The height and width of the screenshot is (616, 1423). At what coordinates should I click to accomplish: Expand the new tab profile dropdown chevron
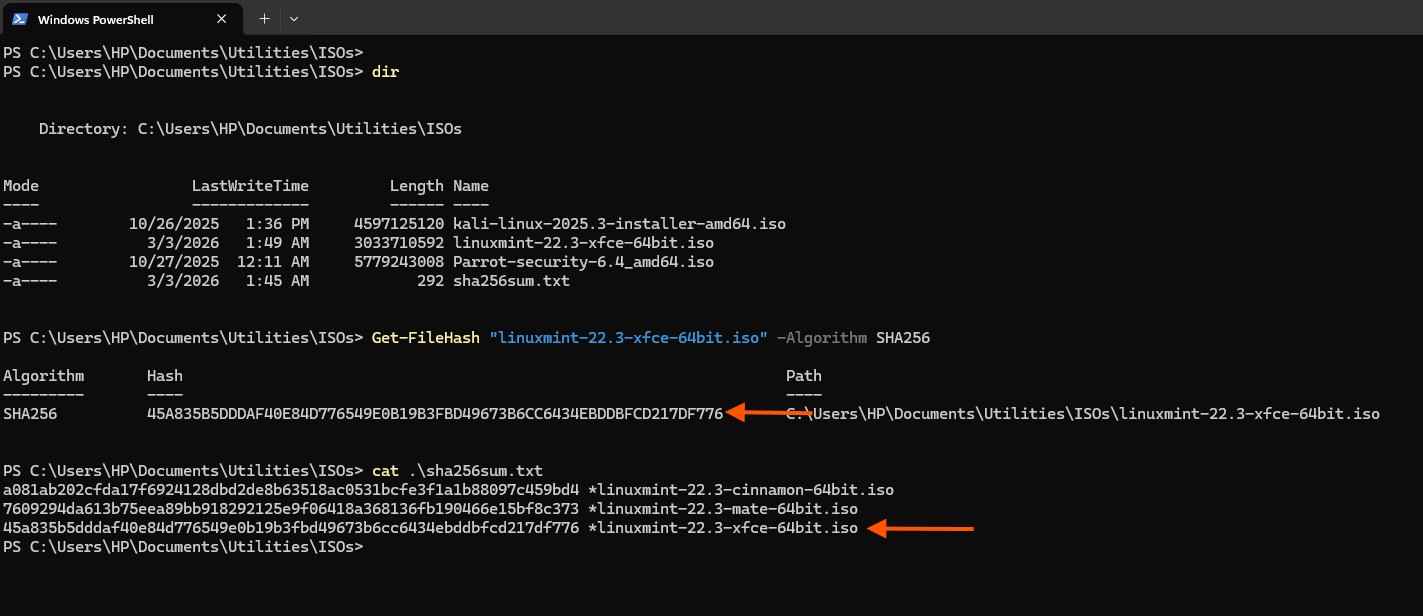pyautogui.click(x=294, y=19)
